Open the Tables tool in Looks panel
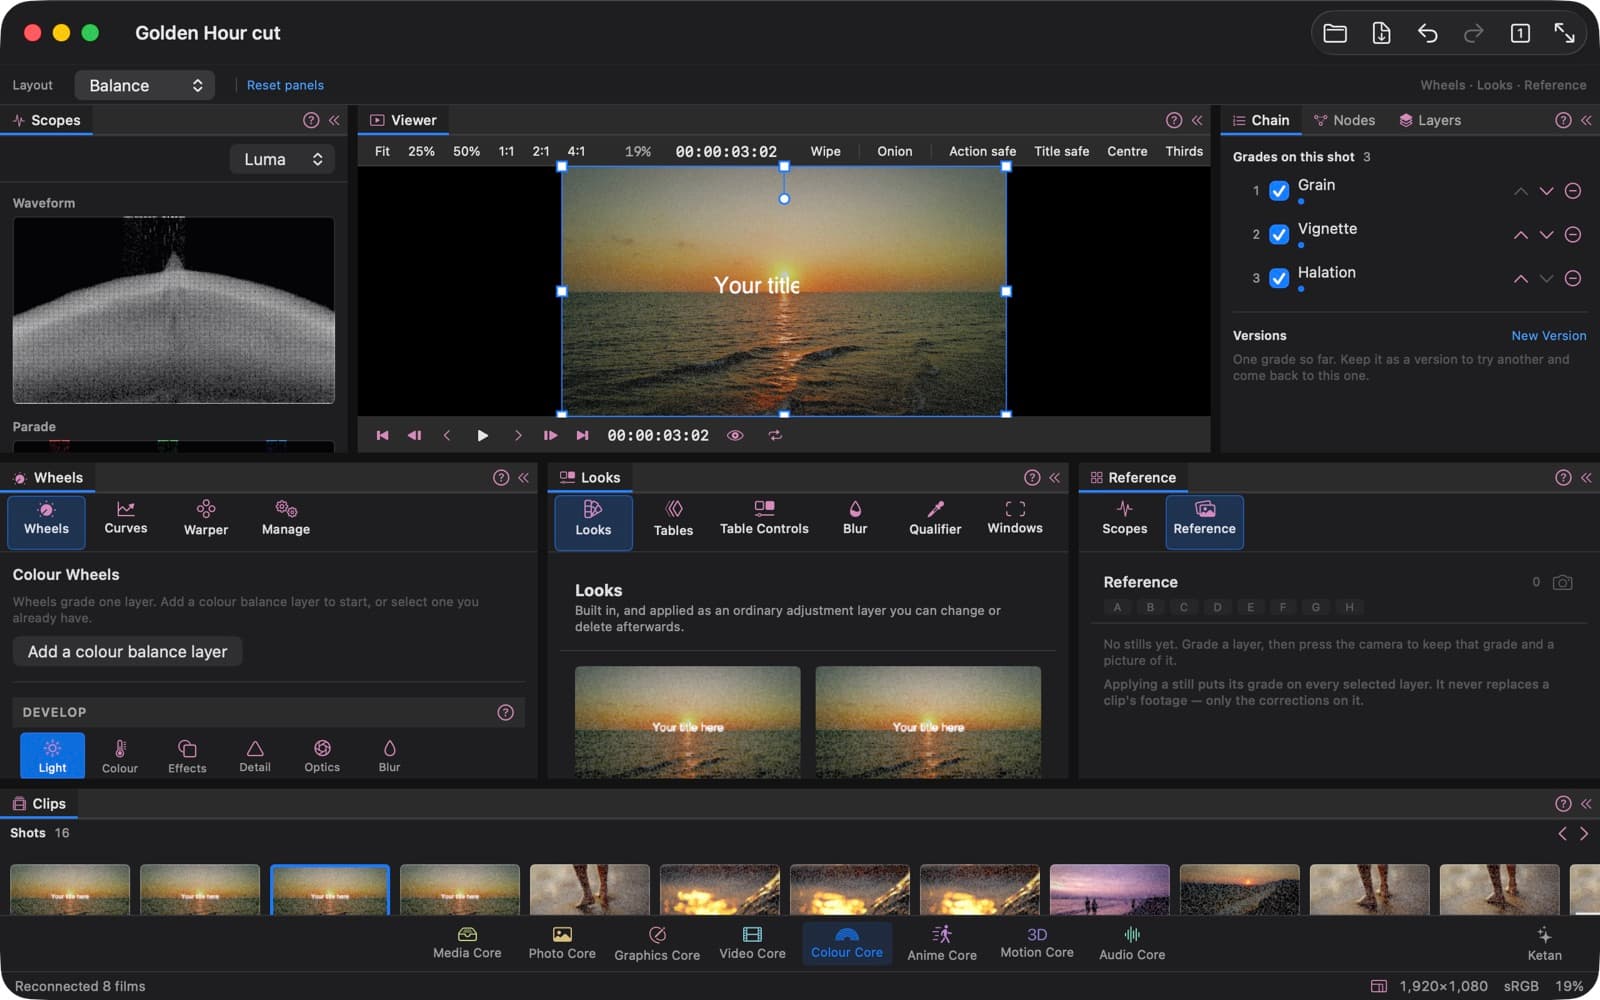 click(x=673, y=520)
